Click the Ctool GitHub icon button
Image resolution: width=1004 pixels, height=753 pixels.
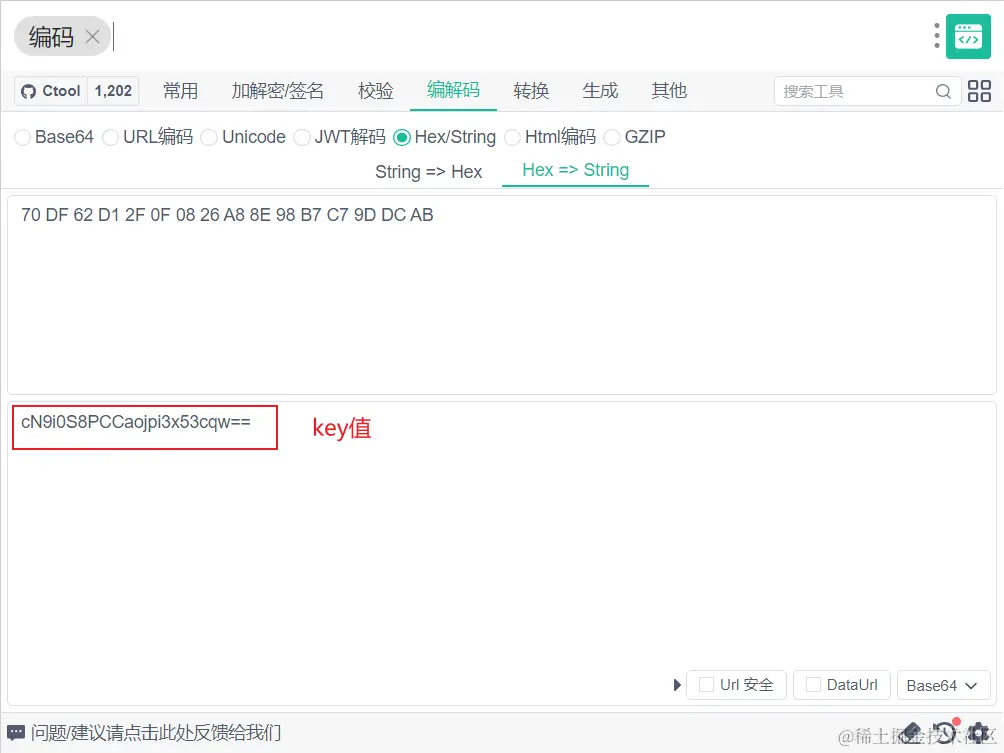pos(51,91)
